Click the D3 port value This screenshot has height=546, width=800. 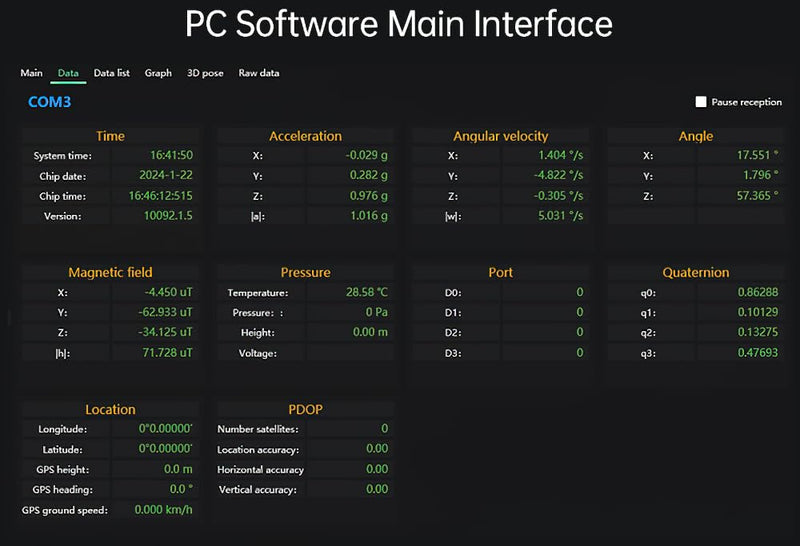point(580,353)
